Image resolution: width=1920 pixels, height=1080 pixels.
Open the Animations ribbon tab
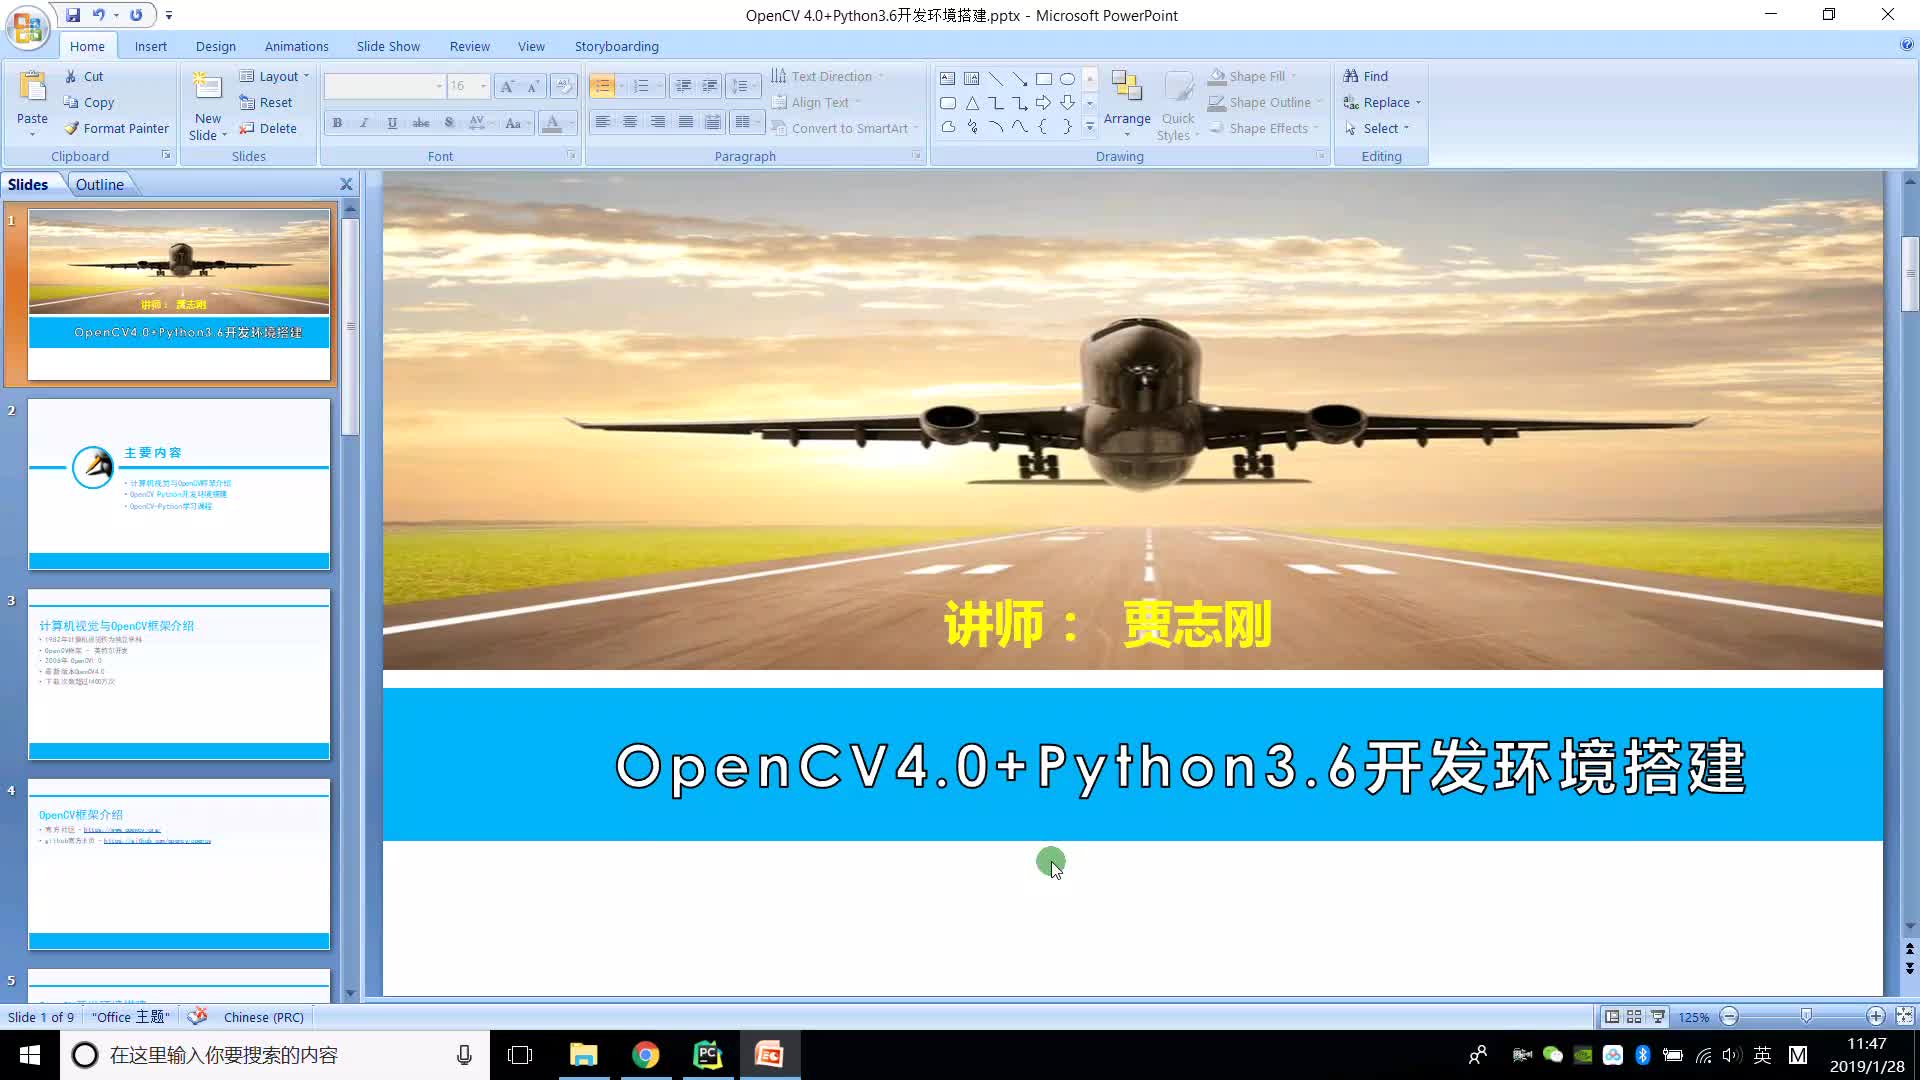297,46
